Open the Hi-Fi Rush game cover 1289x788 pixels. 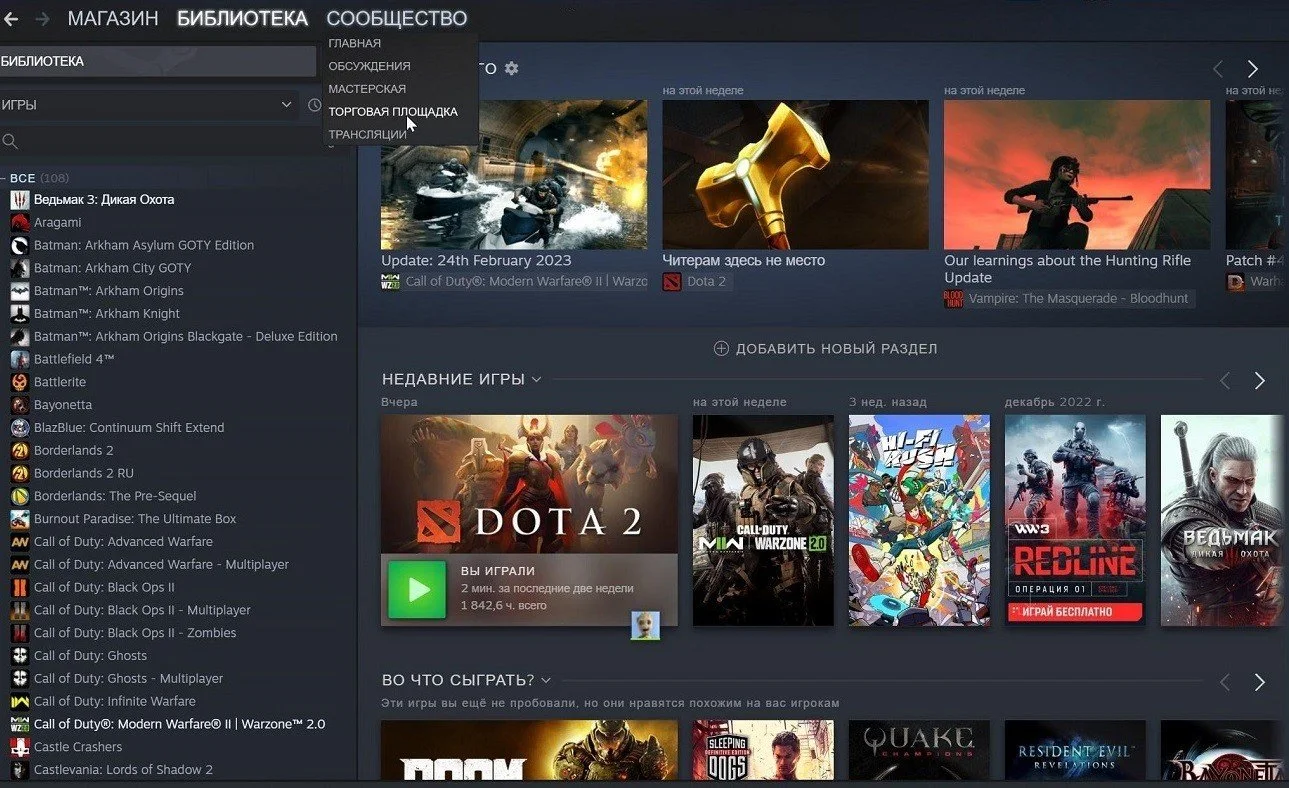coord(919,521)
